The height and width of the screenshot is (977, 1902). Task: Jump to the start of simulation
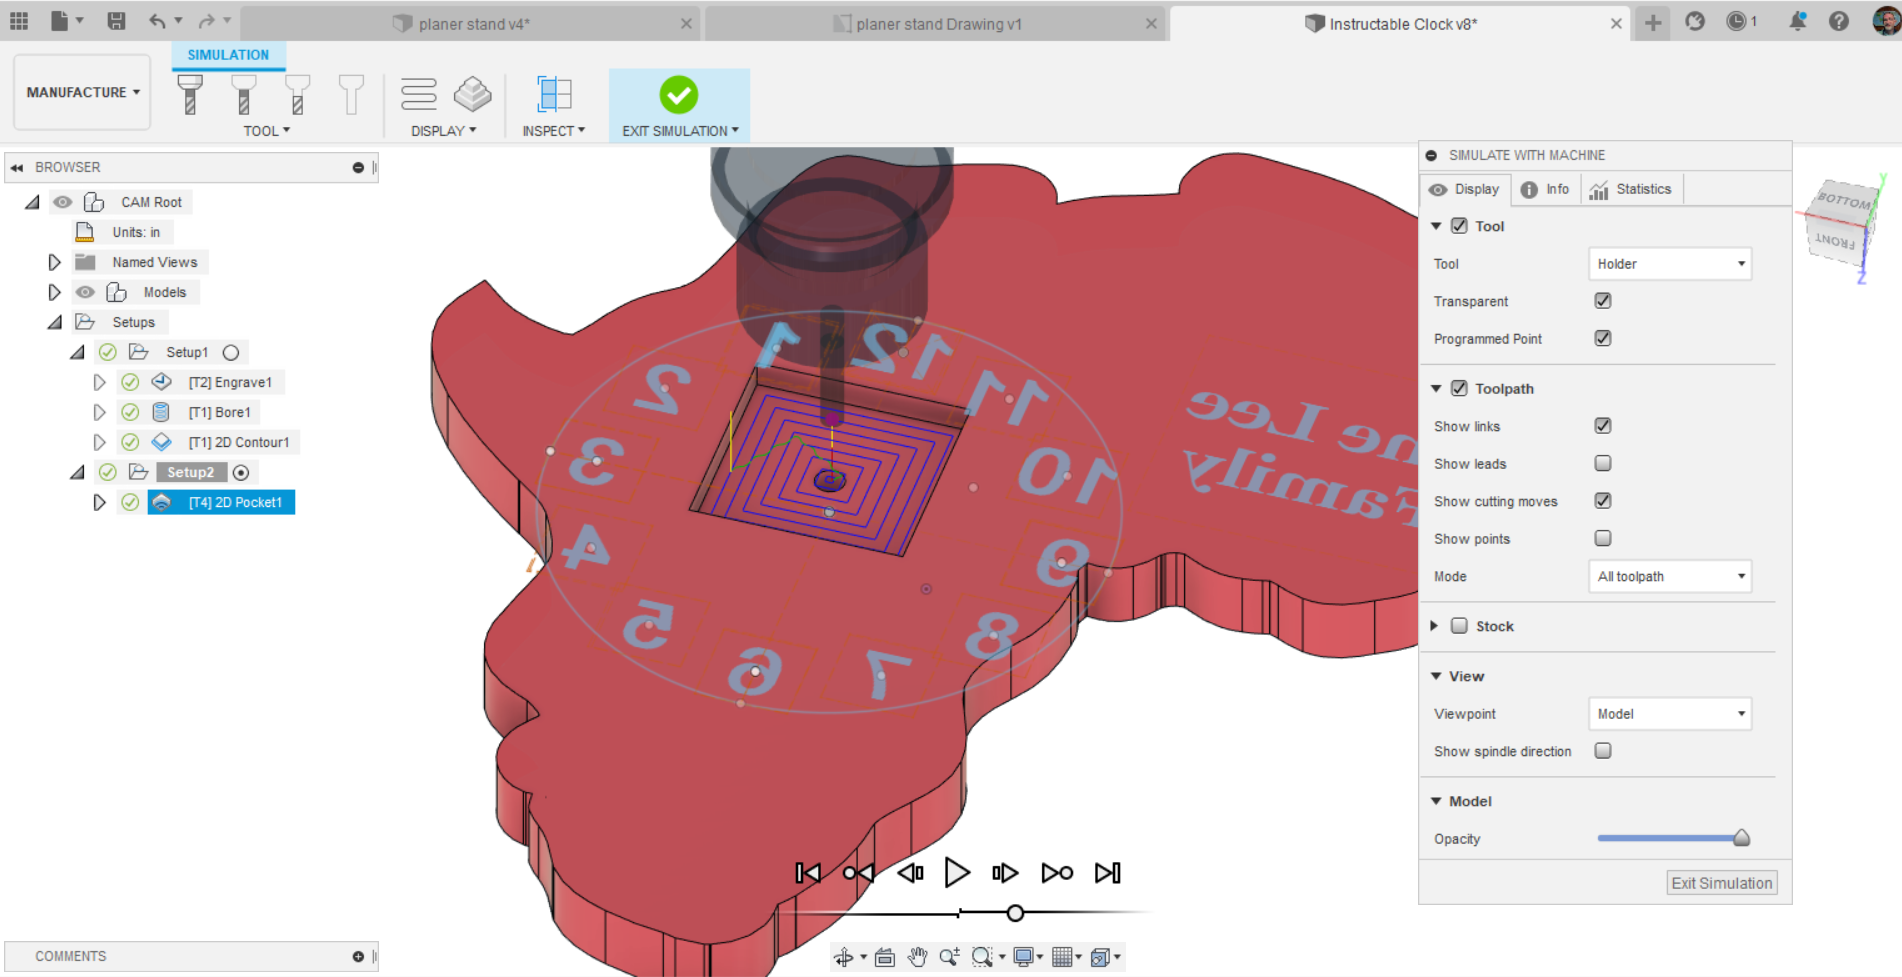(x=808, y=873)
